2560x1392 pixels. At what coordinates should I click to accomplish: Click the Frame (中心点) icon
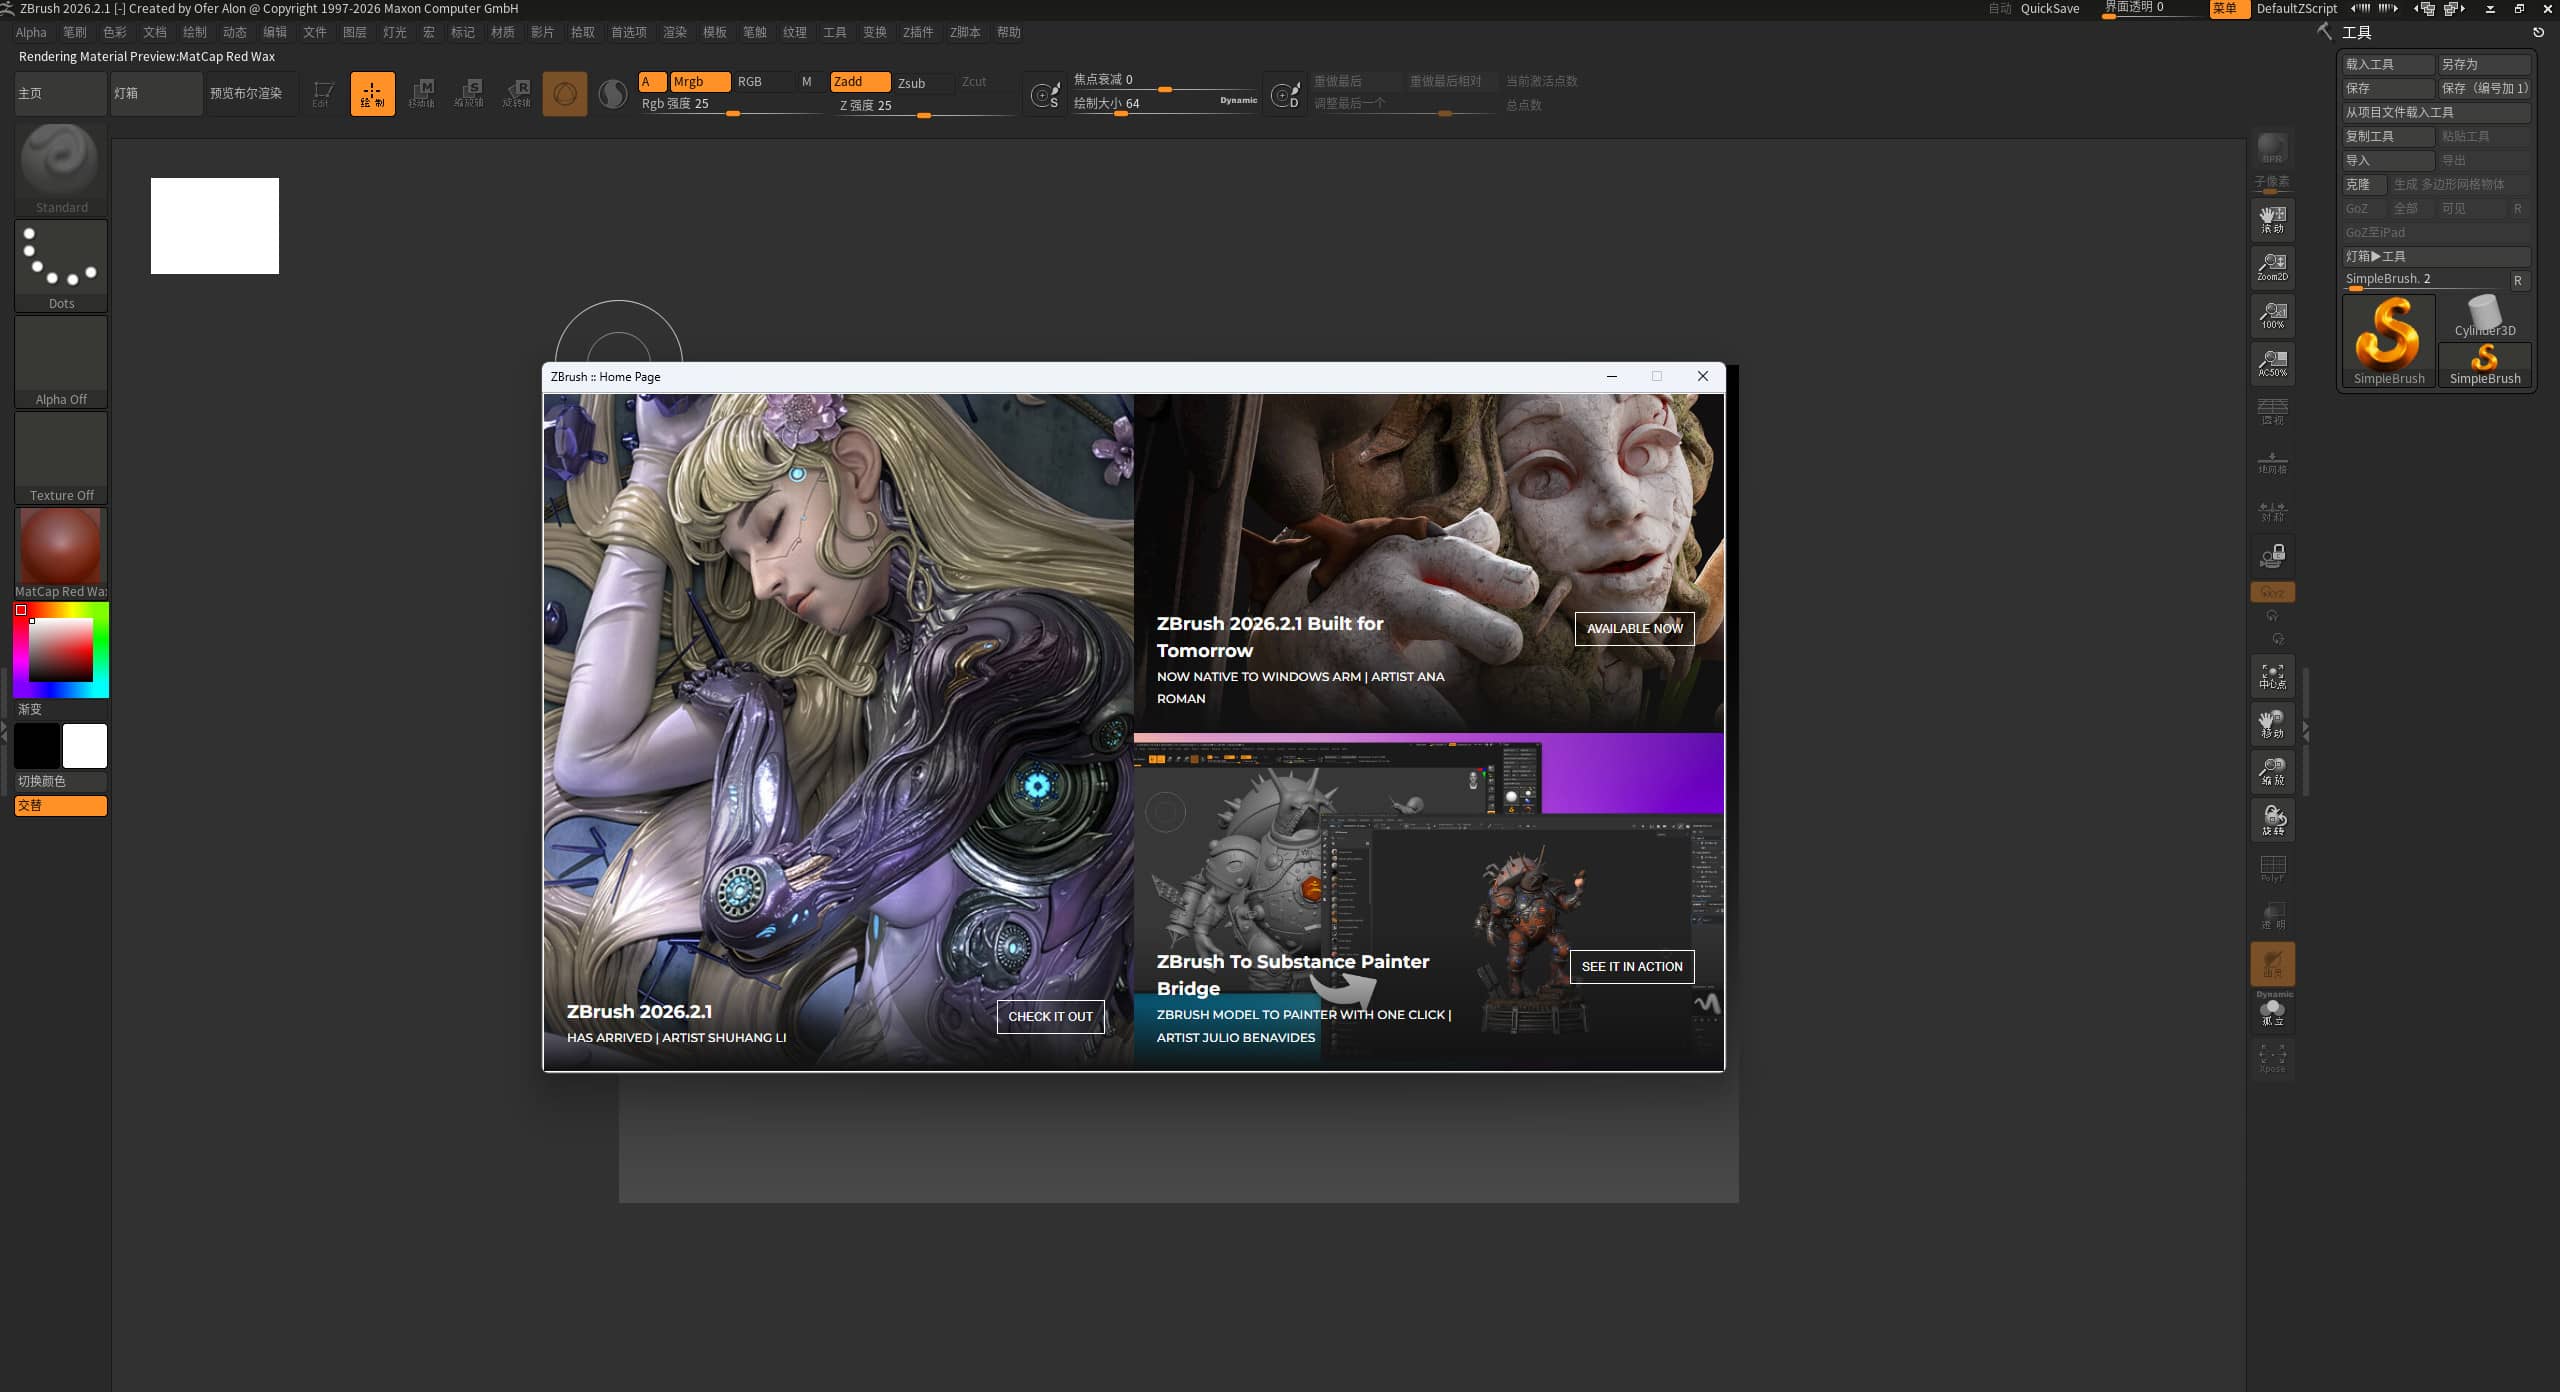click(2273, 676)
